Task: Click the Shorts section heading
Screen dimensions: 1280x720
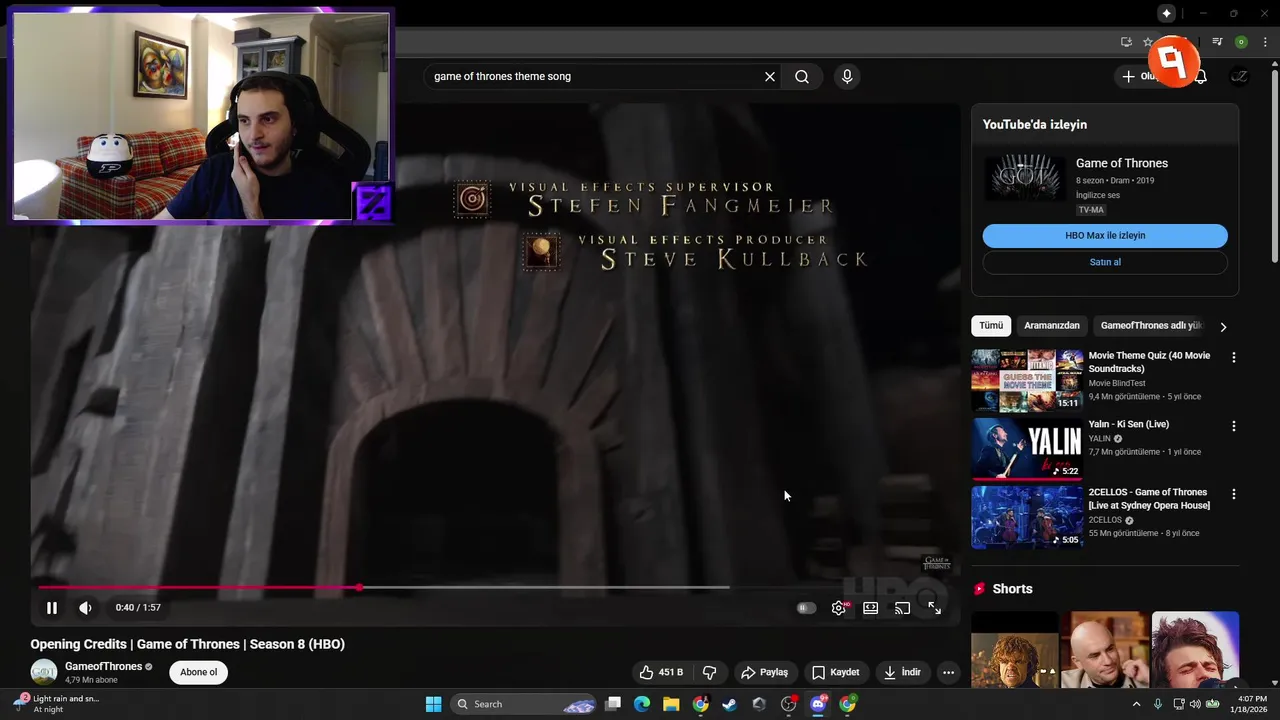Action: pos(1012,589)
